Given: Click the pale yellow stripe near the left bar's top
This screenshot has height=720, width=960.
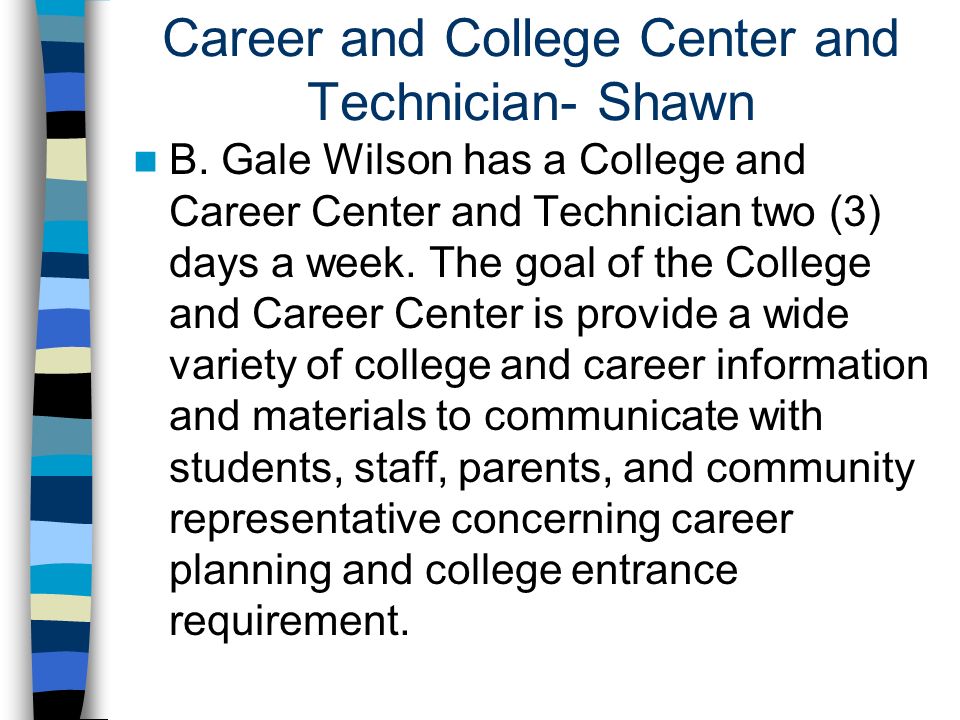Looking at the screenshot, I should coord(66,159).
